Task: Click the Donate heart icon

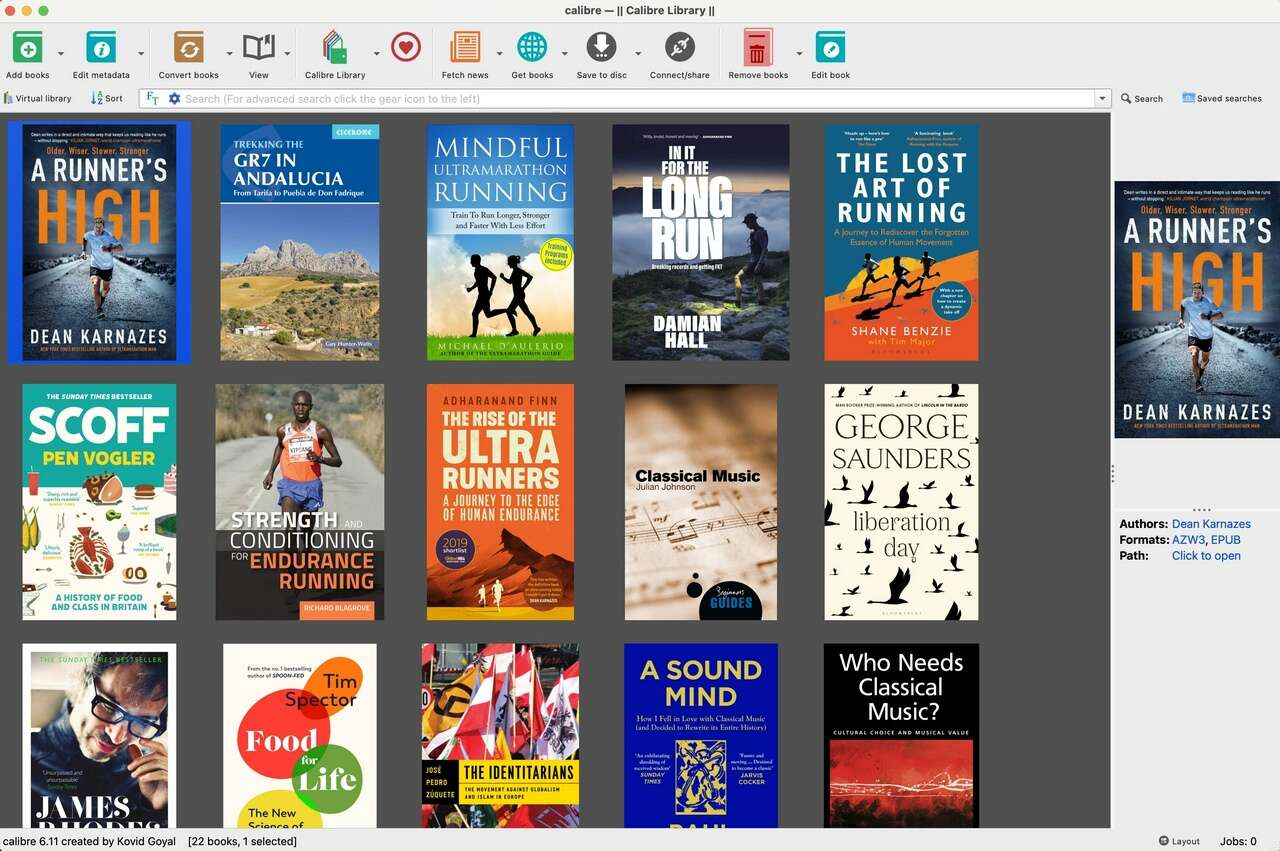Action: click(x=406, y=47)
